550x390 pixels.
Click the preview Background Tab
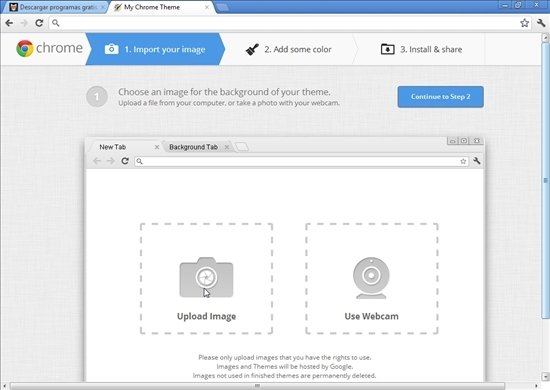[197, 147]
